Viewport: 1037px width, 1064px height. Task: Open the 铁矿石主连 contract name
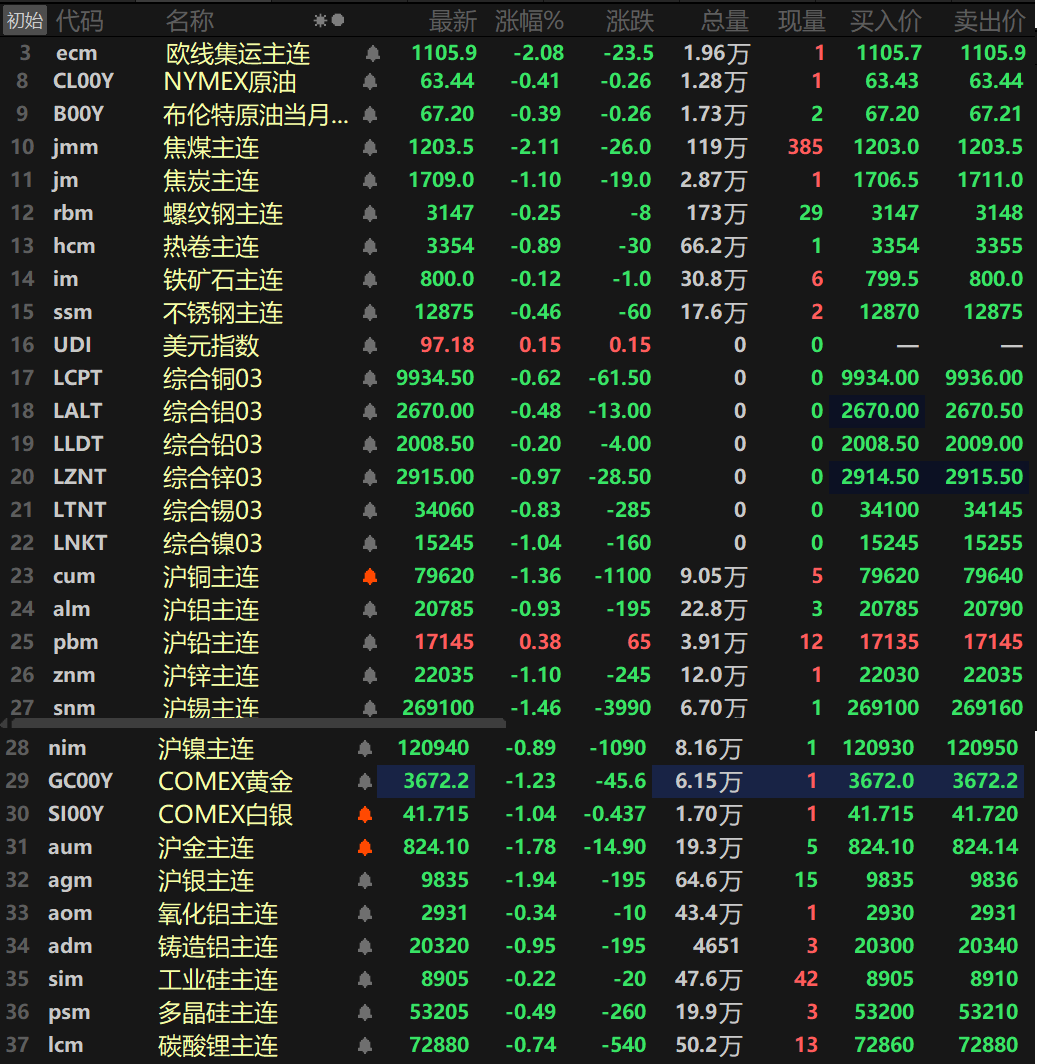(x=223, y=280)
